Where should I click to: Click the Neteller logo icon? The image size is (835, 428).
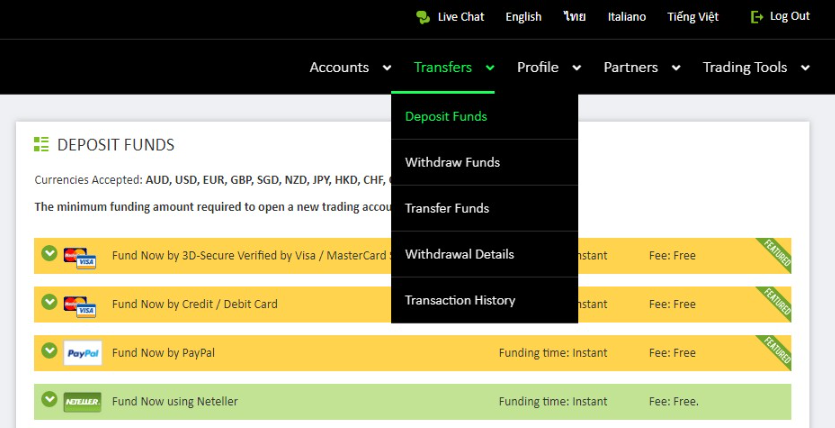tap(83, 402)
